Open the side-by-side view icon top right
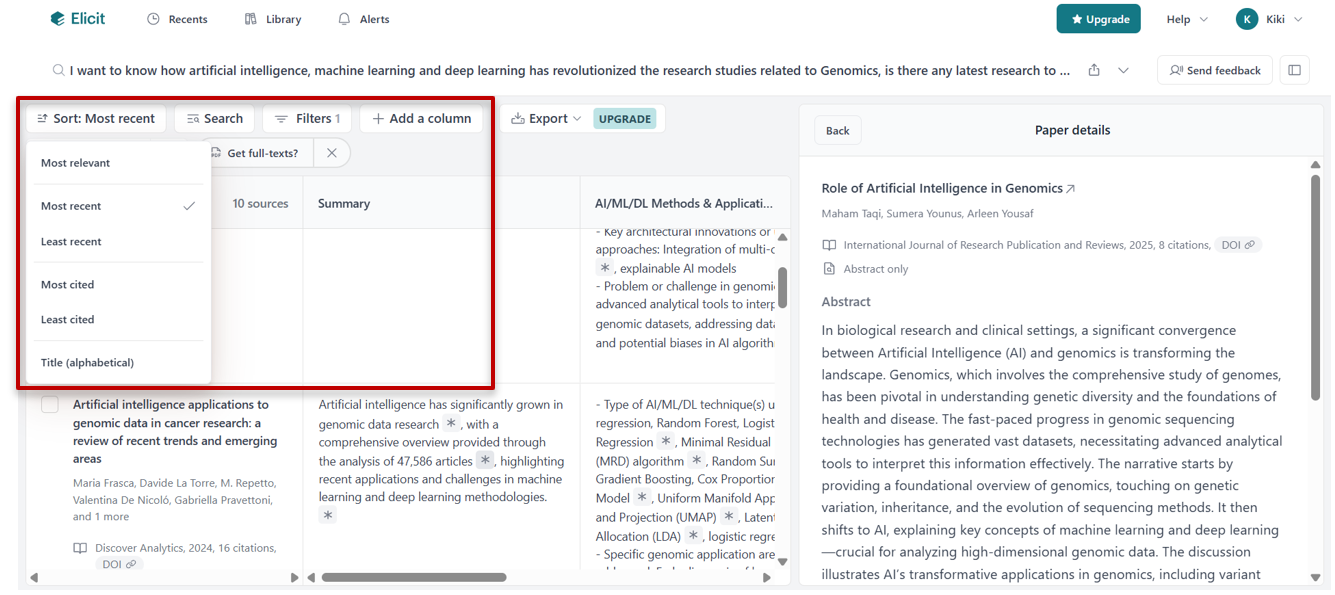 click(x=1295, y=69)
